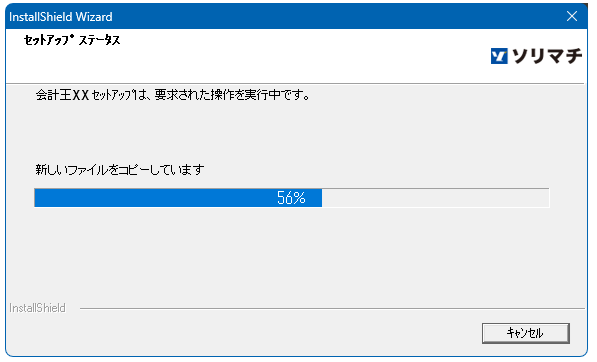
Task: Click the 会計王XX product name in the message
Action: (62, 95)
